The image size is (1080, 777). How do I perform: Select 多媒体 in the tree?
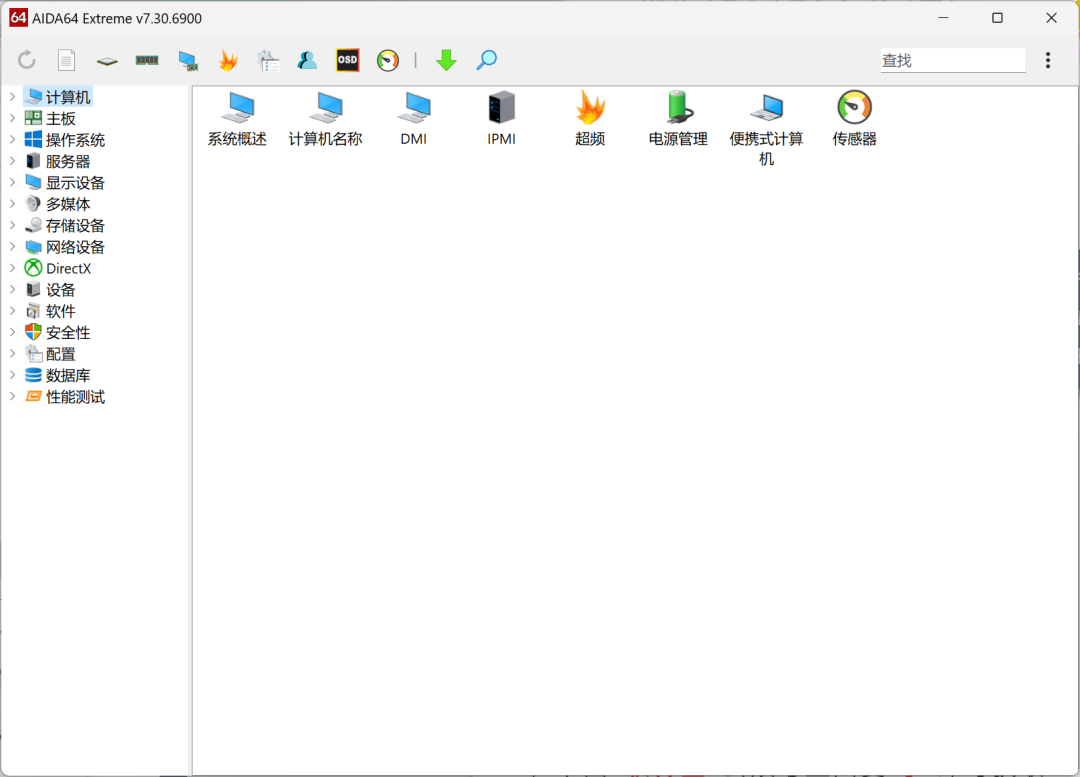58,204
